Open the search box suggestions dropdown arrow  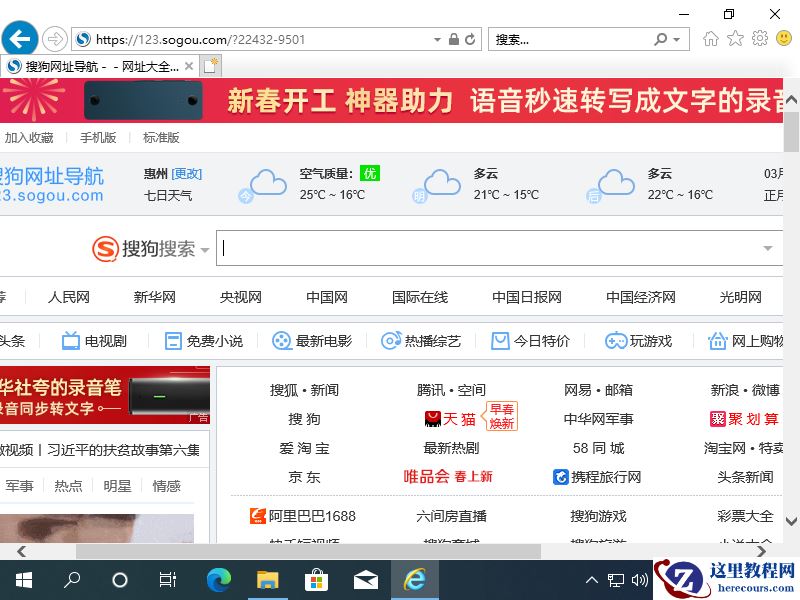pyautogui.click(x=767, y=247)
